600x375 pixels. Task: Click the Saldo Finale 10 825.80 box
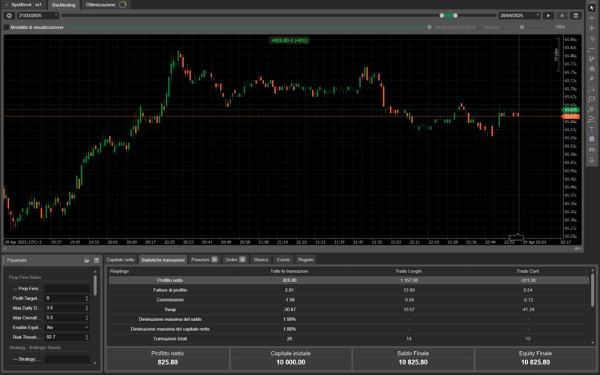[x=413, y=359]
